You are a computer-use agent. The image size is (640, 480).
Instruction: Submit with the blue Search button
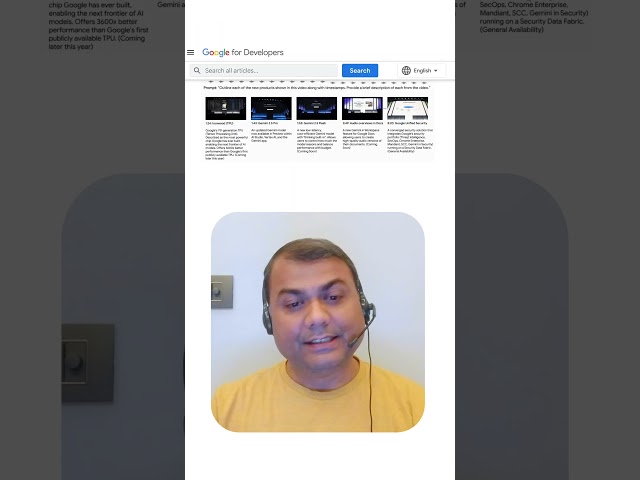pos(360,71)
